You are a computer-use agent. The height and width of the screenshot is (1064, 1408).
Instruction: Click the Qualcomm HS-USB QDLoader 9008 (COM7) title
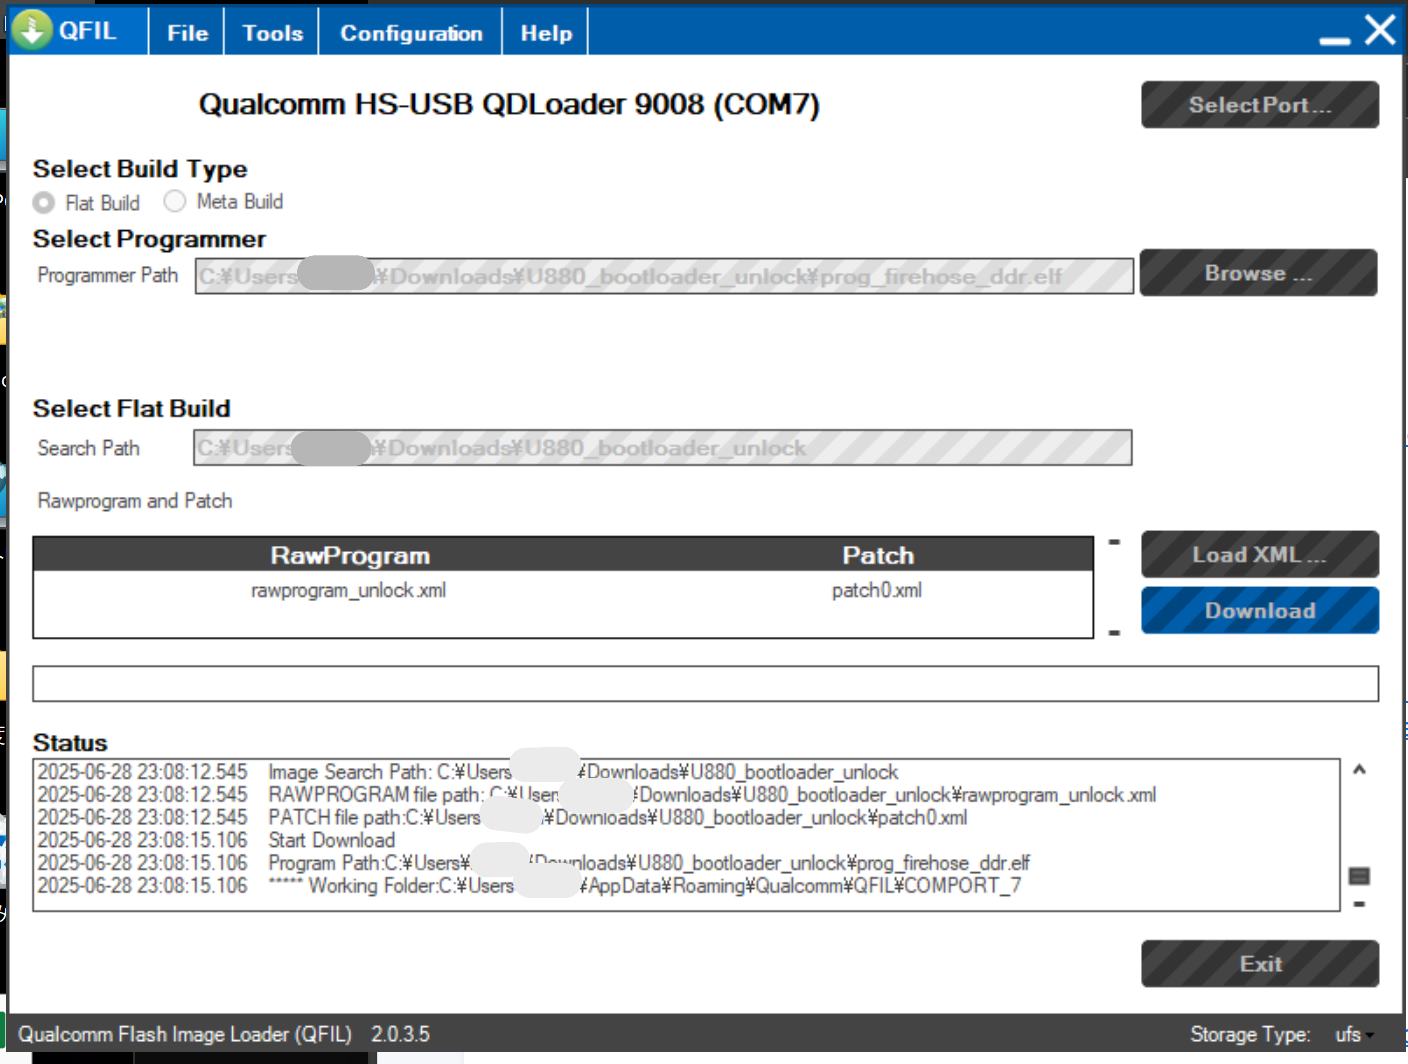click(x=509, y=104)
